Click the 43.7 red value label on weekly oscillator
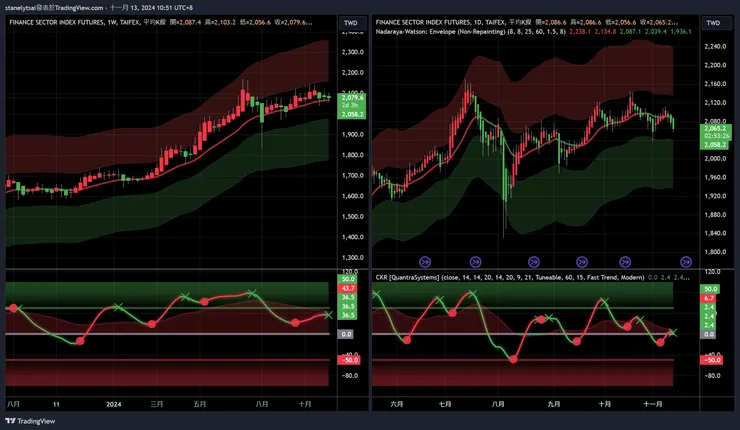 point(348,288)
